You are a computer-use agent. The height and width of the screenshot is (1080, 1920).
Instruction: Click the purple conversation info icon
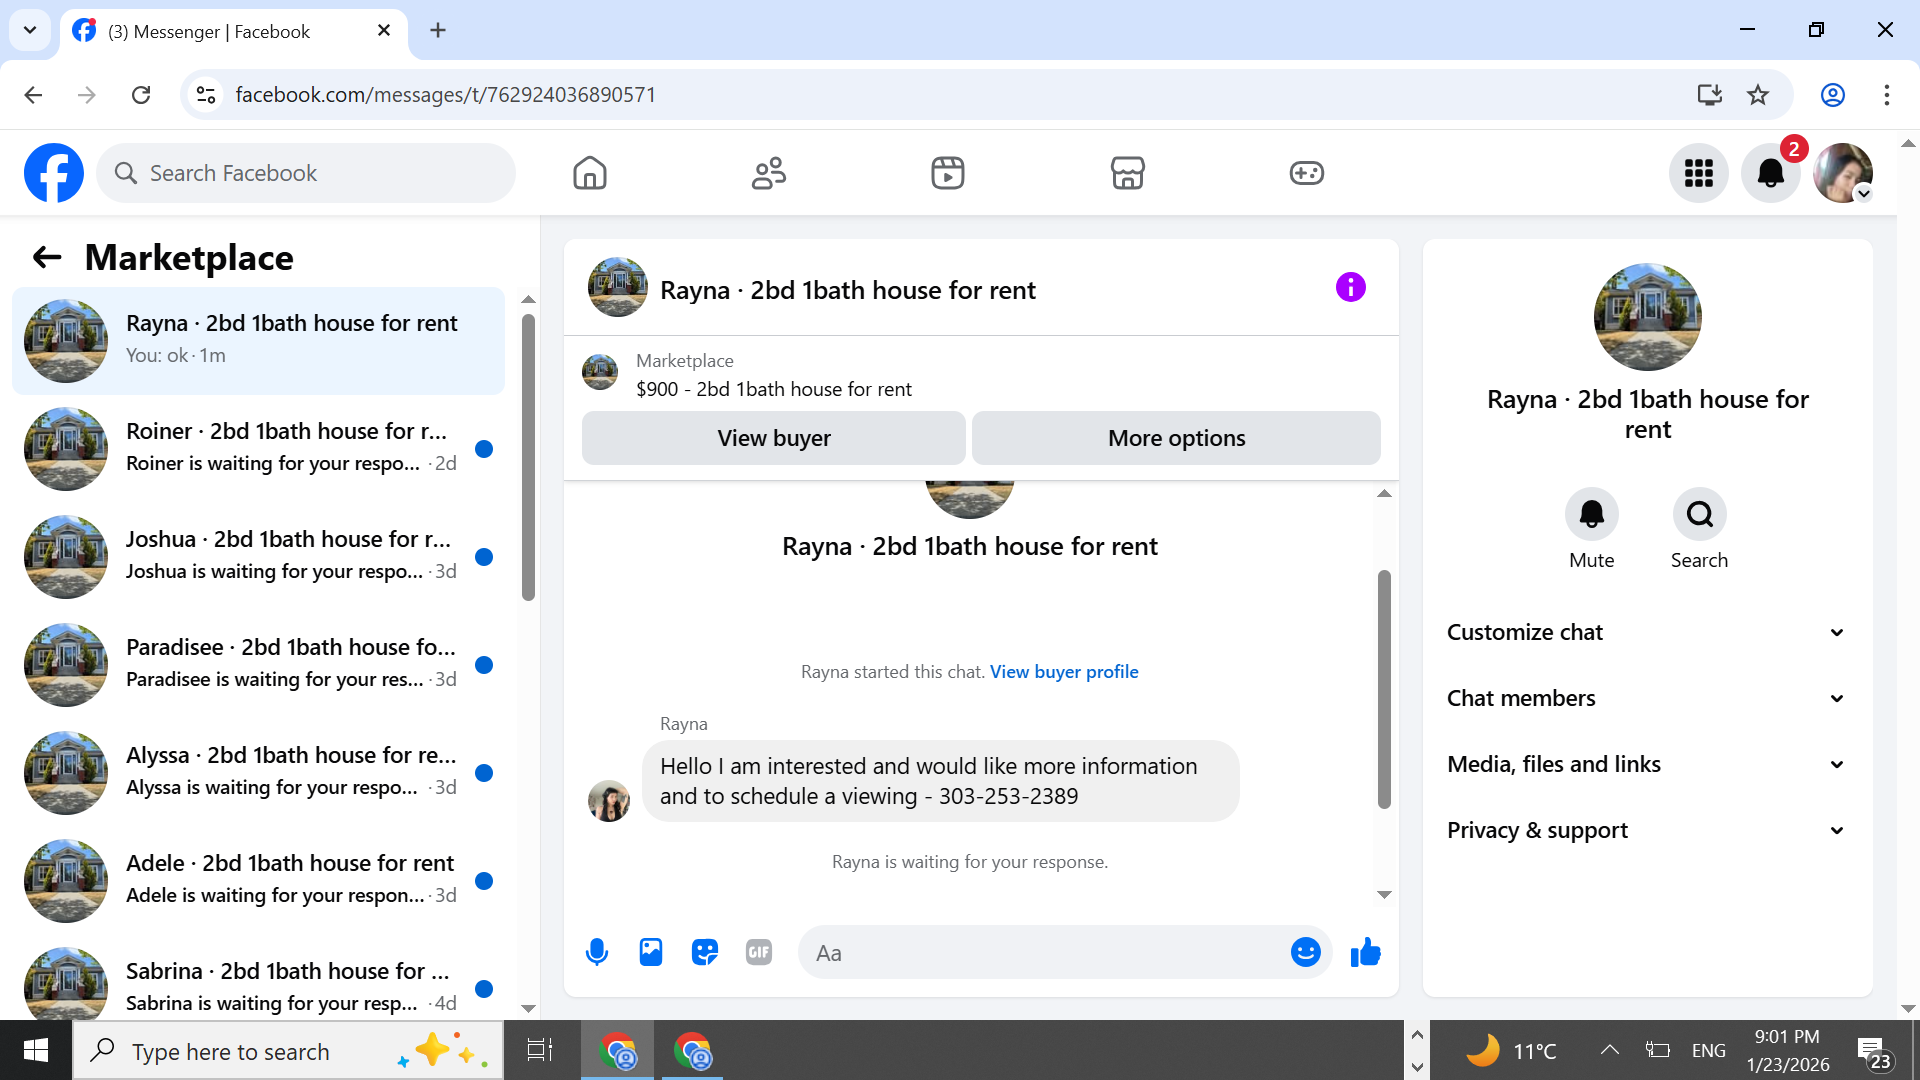(x=1350, y=288)
